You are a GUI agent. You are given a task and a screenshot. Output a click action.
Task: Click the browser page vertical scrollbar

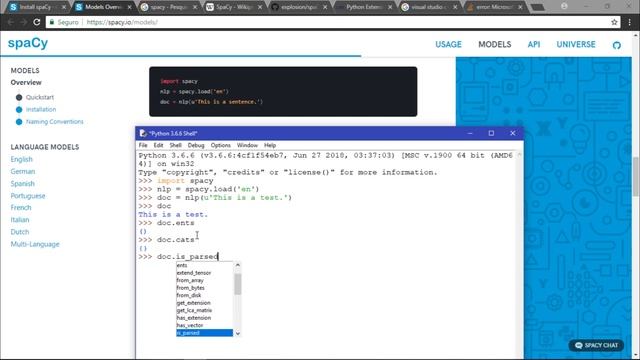(636, 176)
